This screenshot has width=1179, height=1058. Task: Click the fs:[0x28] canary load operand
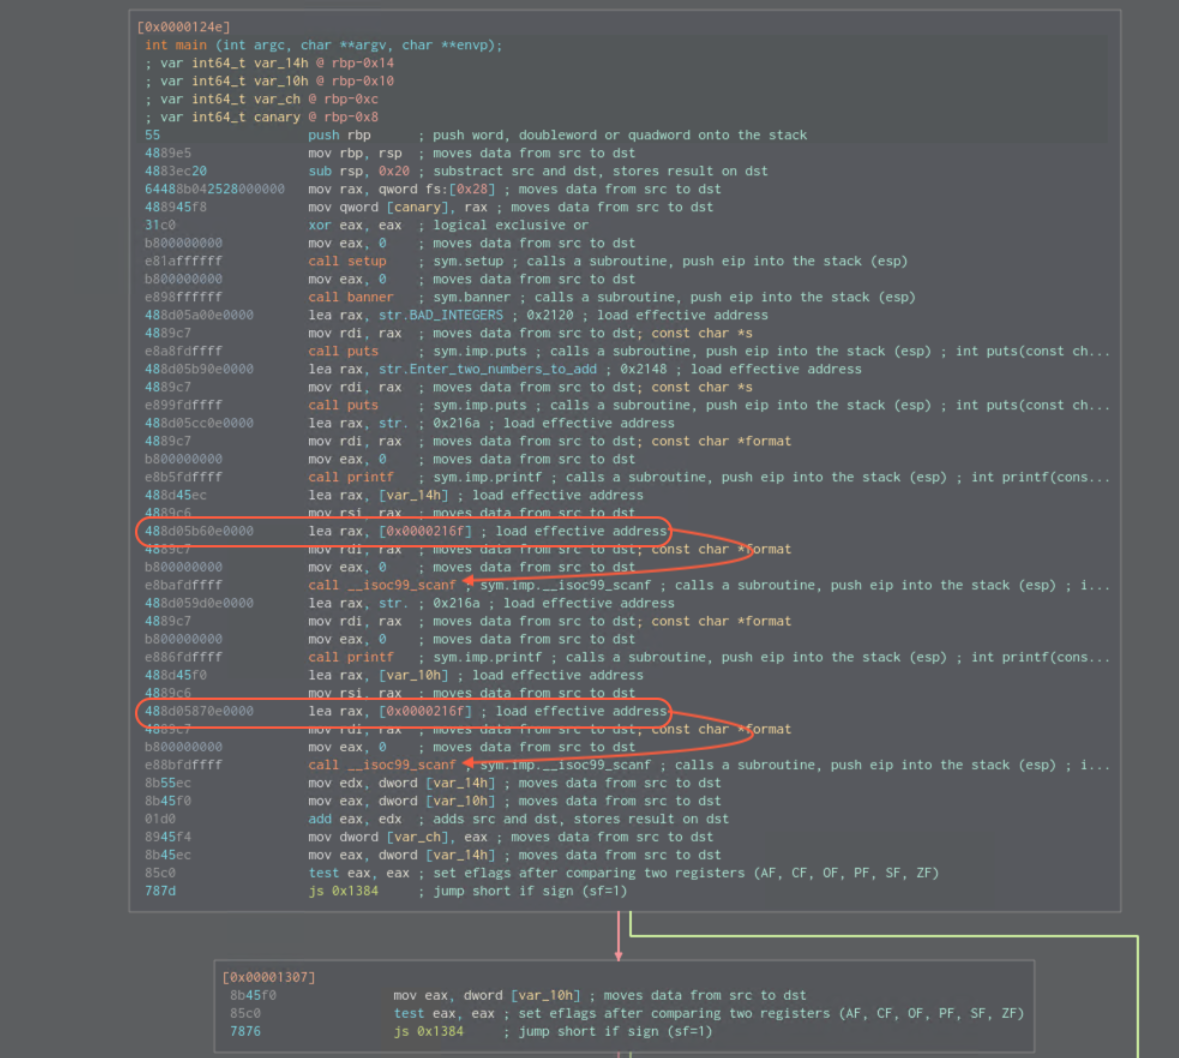[472, 189]
